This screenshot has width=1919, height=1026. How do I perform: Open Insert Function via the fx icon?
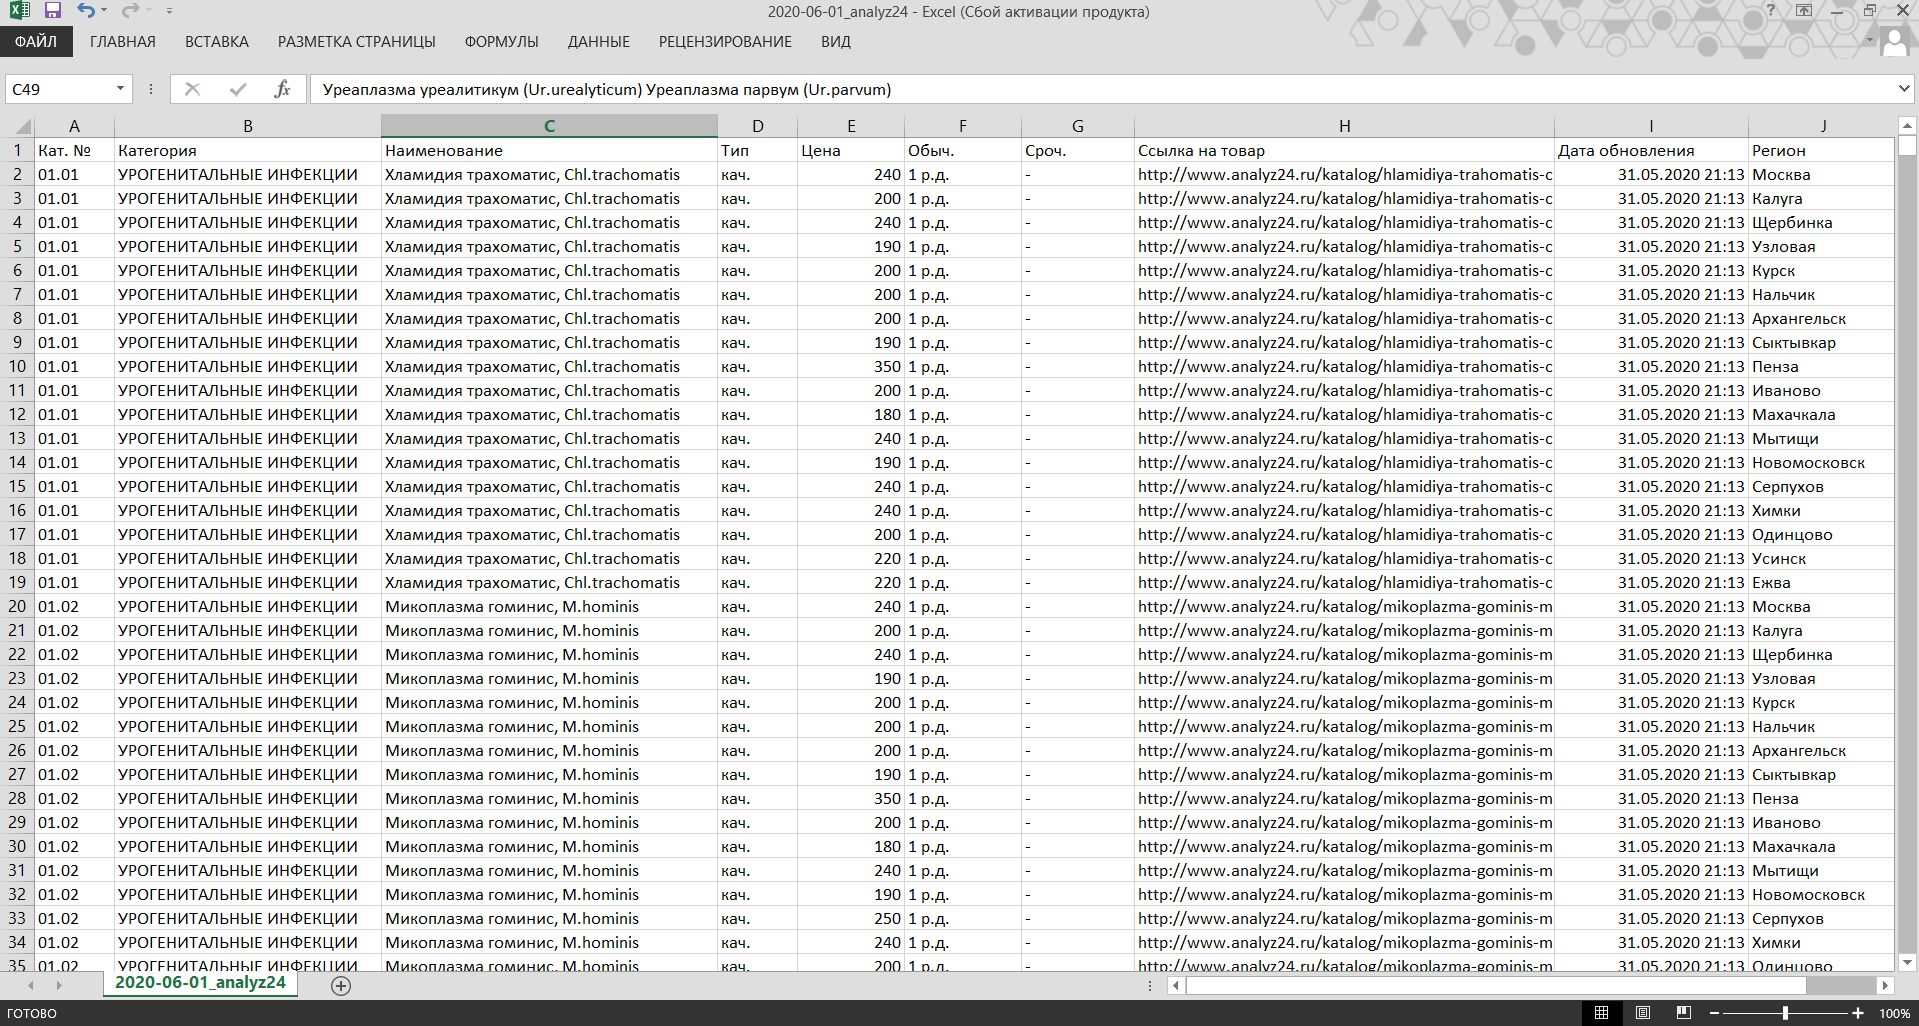(283, 89)
